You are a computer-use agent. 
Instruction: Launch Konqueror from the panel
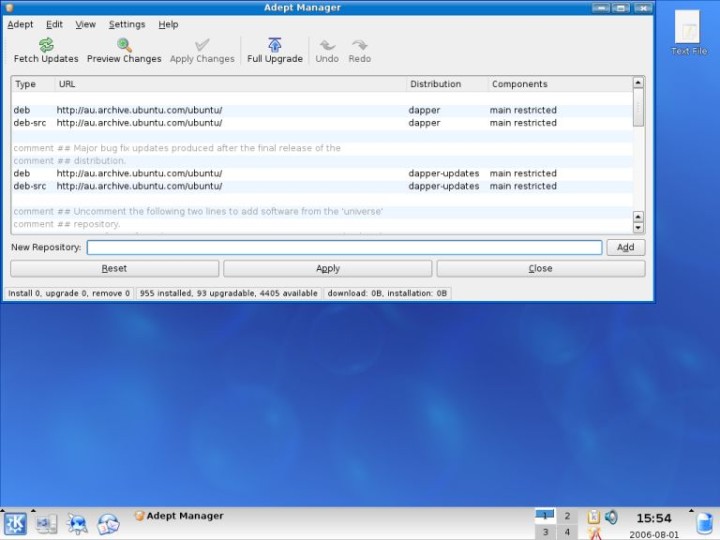click(77, 523)
